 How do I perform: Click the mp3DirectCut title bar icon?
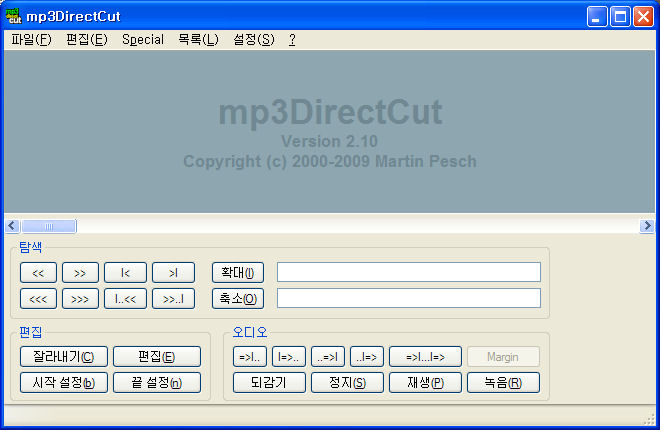pyautogui.click(x=13, y=16)
